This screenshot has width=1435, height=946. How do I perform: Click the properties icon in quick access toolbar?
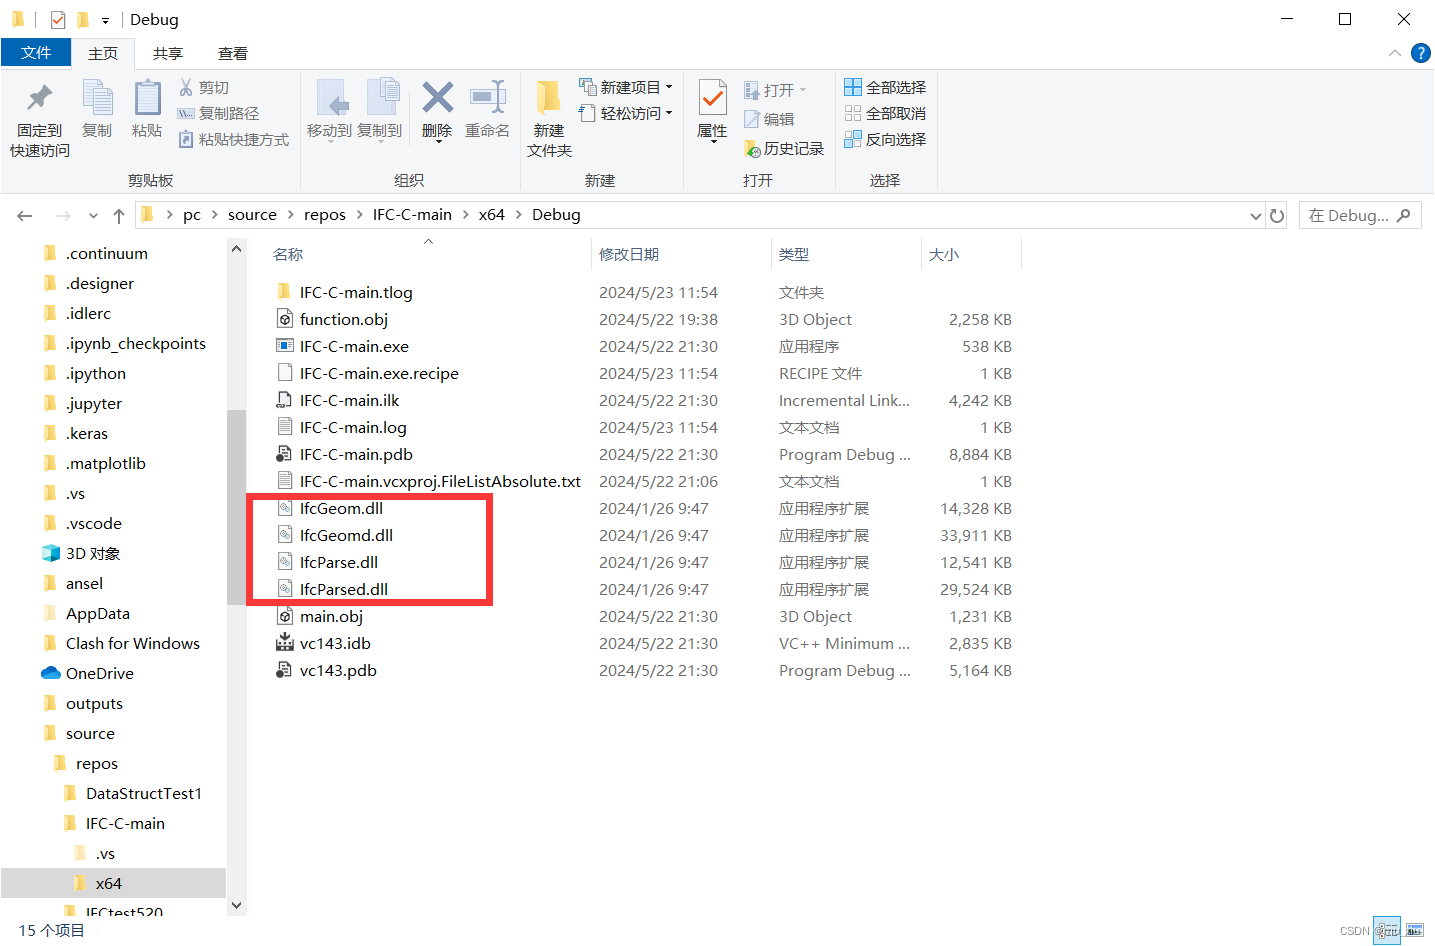tap(58, 20)
